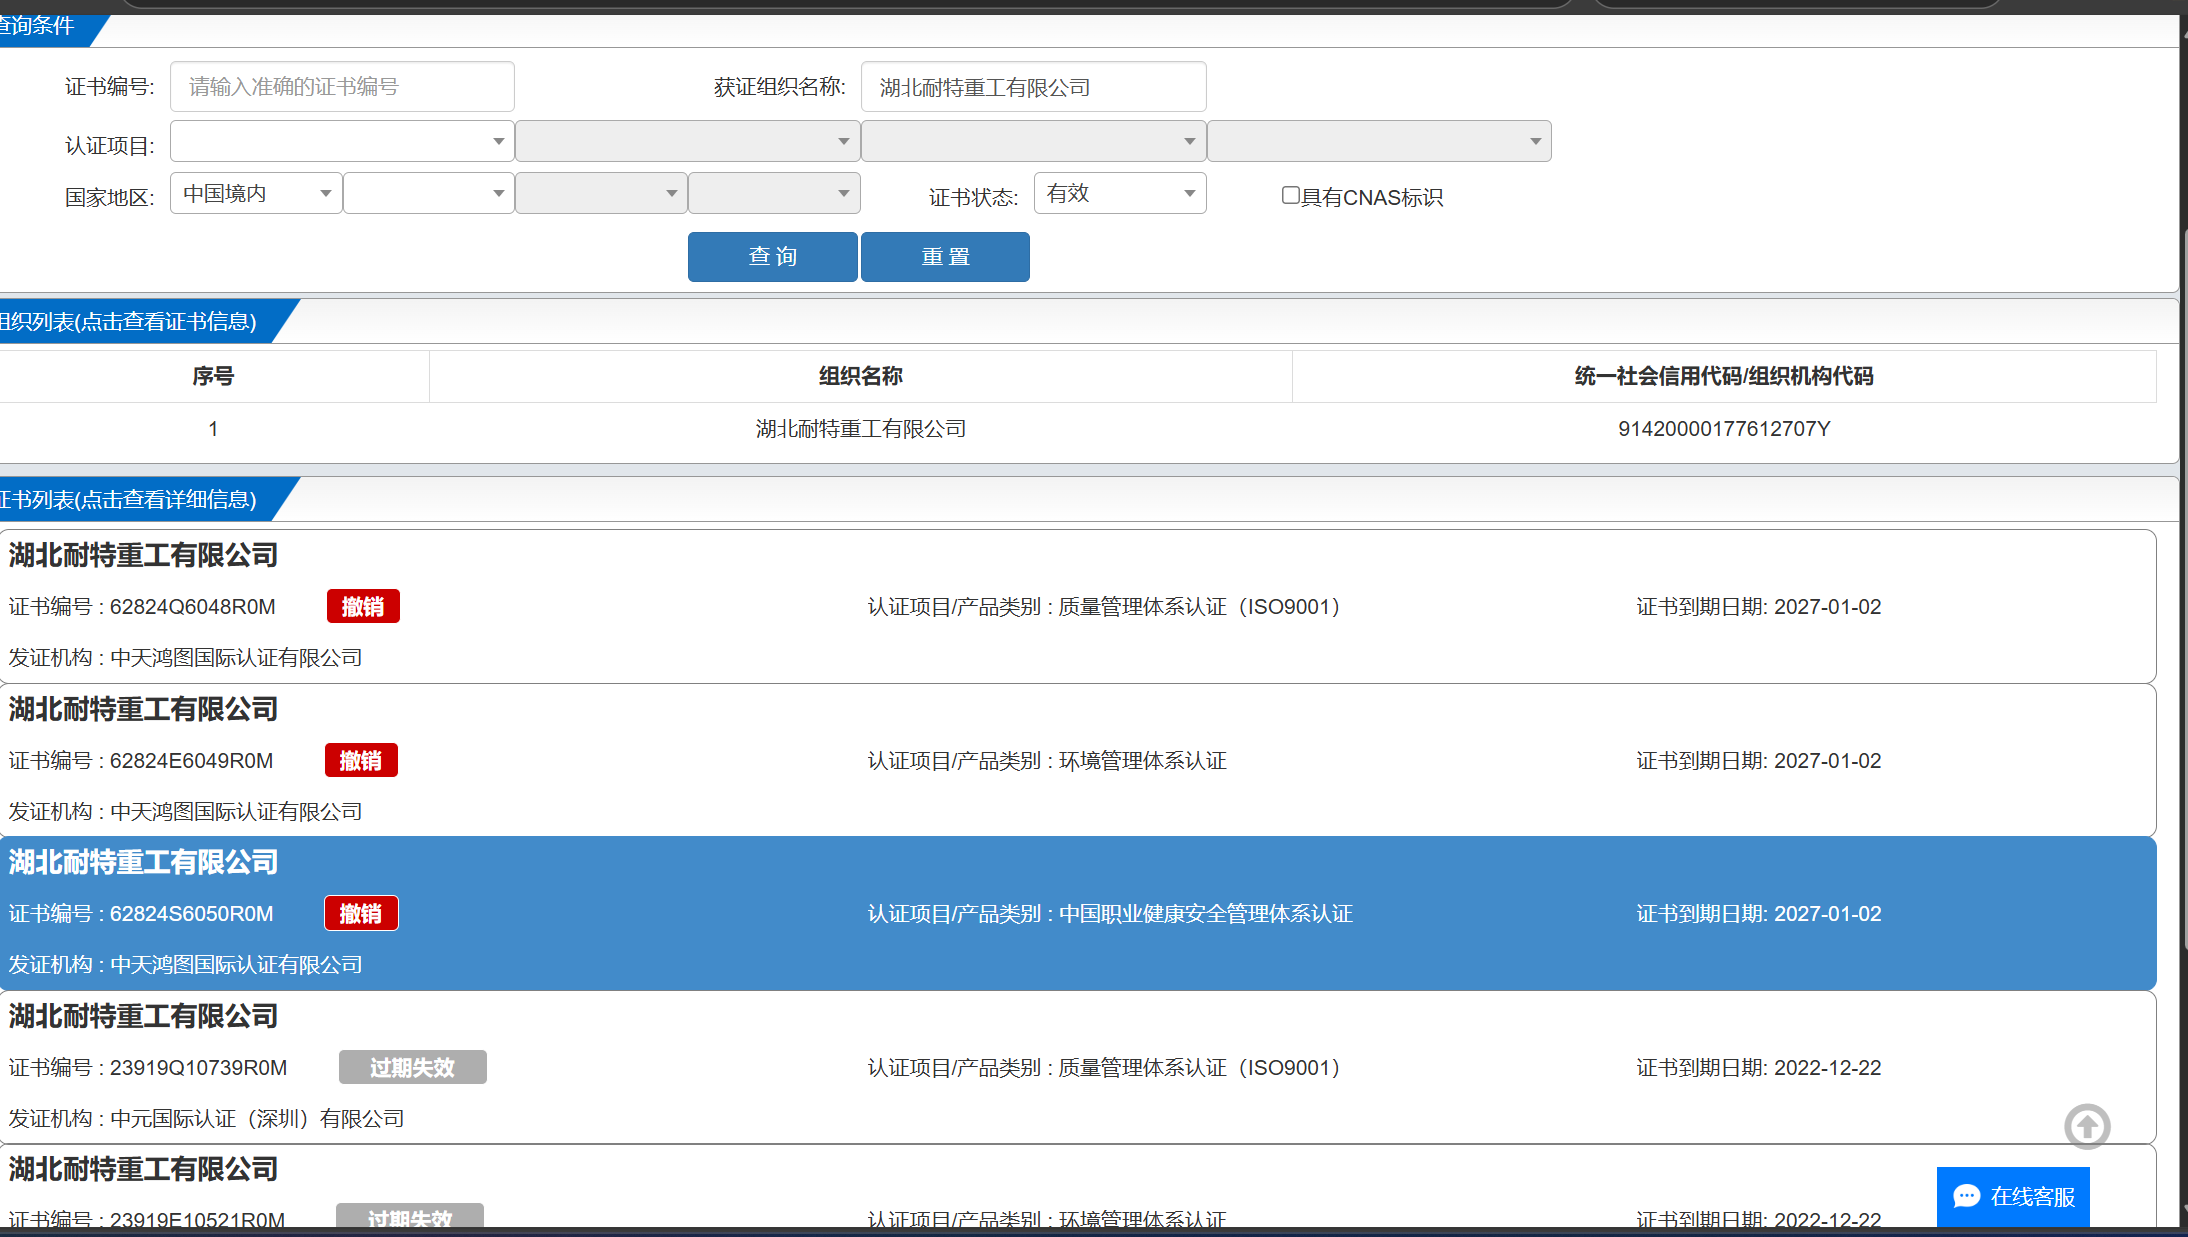Expand the fourth 认证项目 dropdown

click(x=1379, y=141)
